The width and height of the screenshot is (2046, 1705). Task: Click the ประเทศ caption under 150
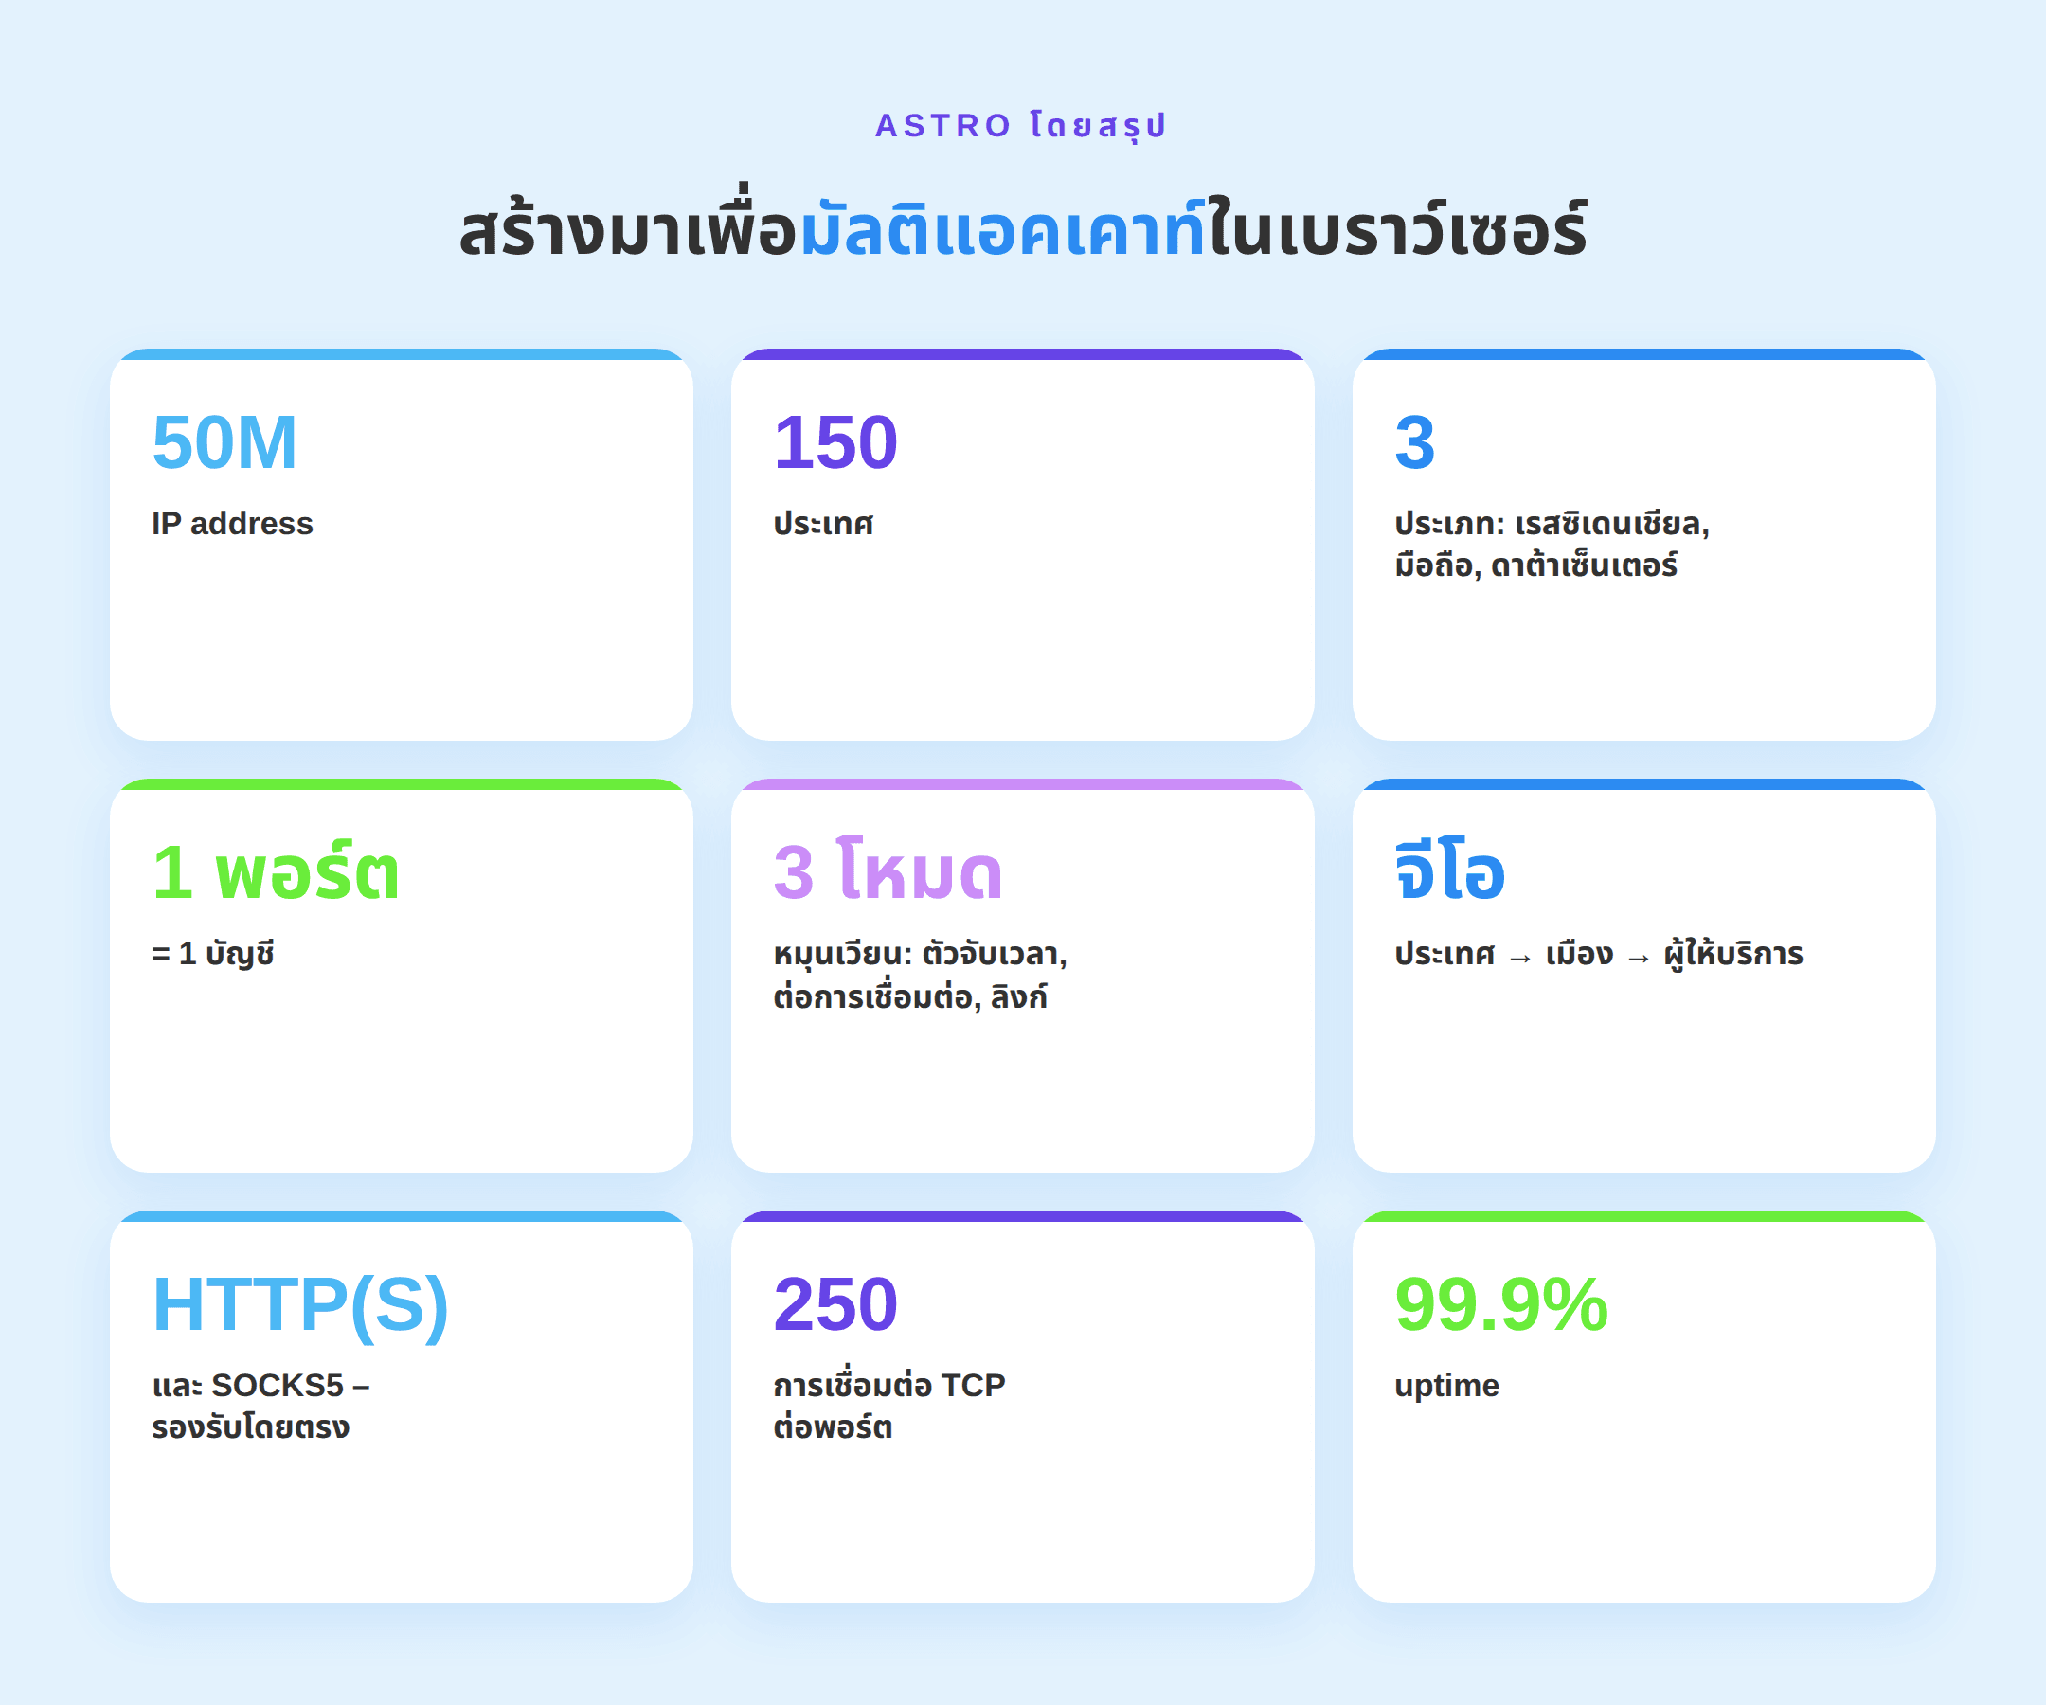pyautogui.click(x=823, y=523)
